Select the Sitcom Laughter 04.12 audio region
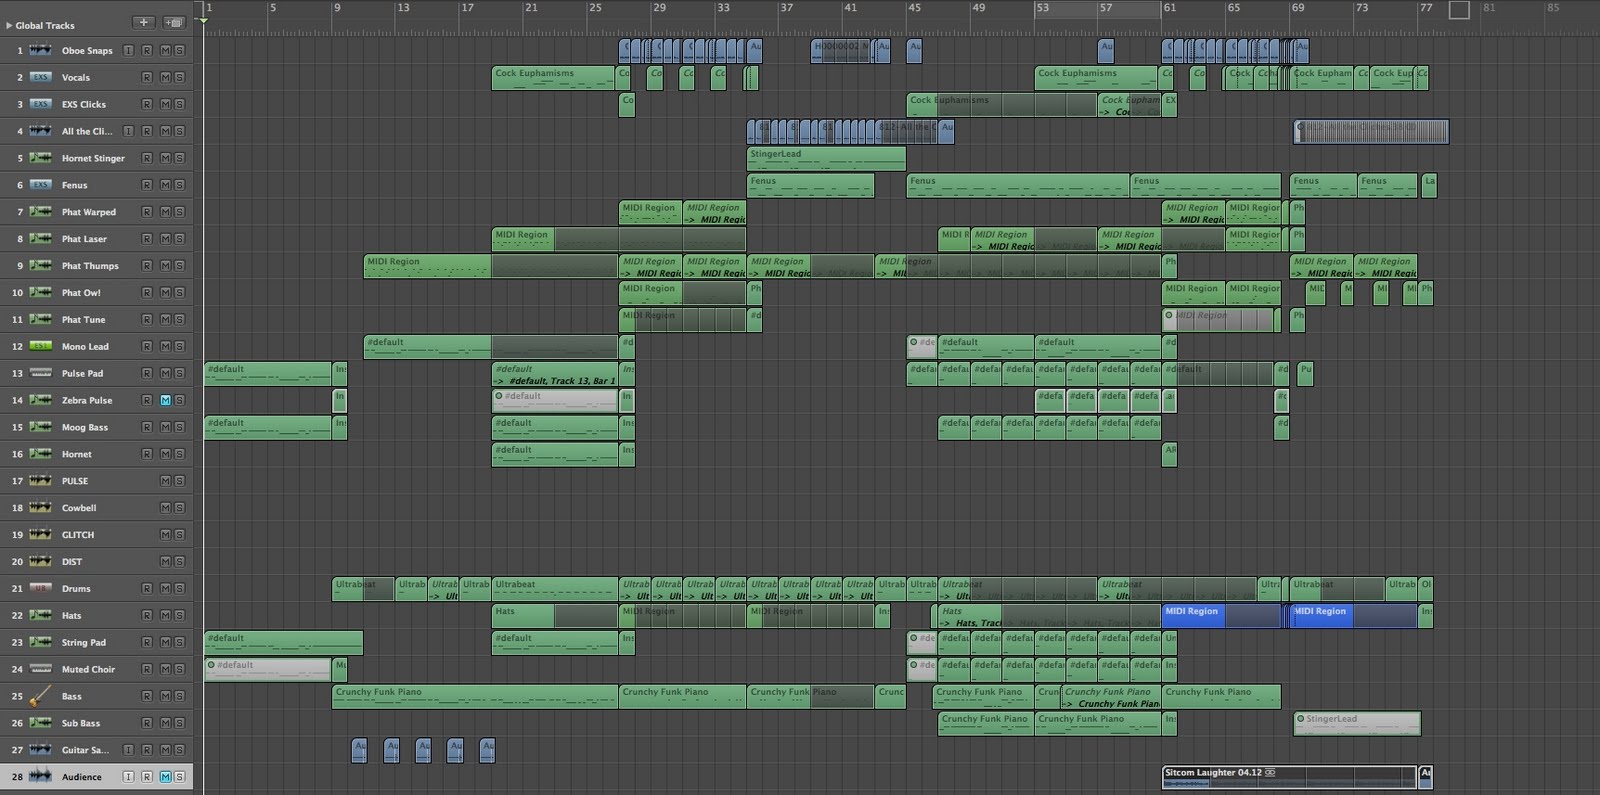 pyautogui.click(x=1289, y=777)
